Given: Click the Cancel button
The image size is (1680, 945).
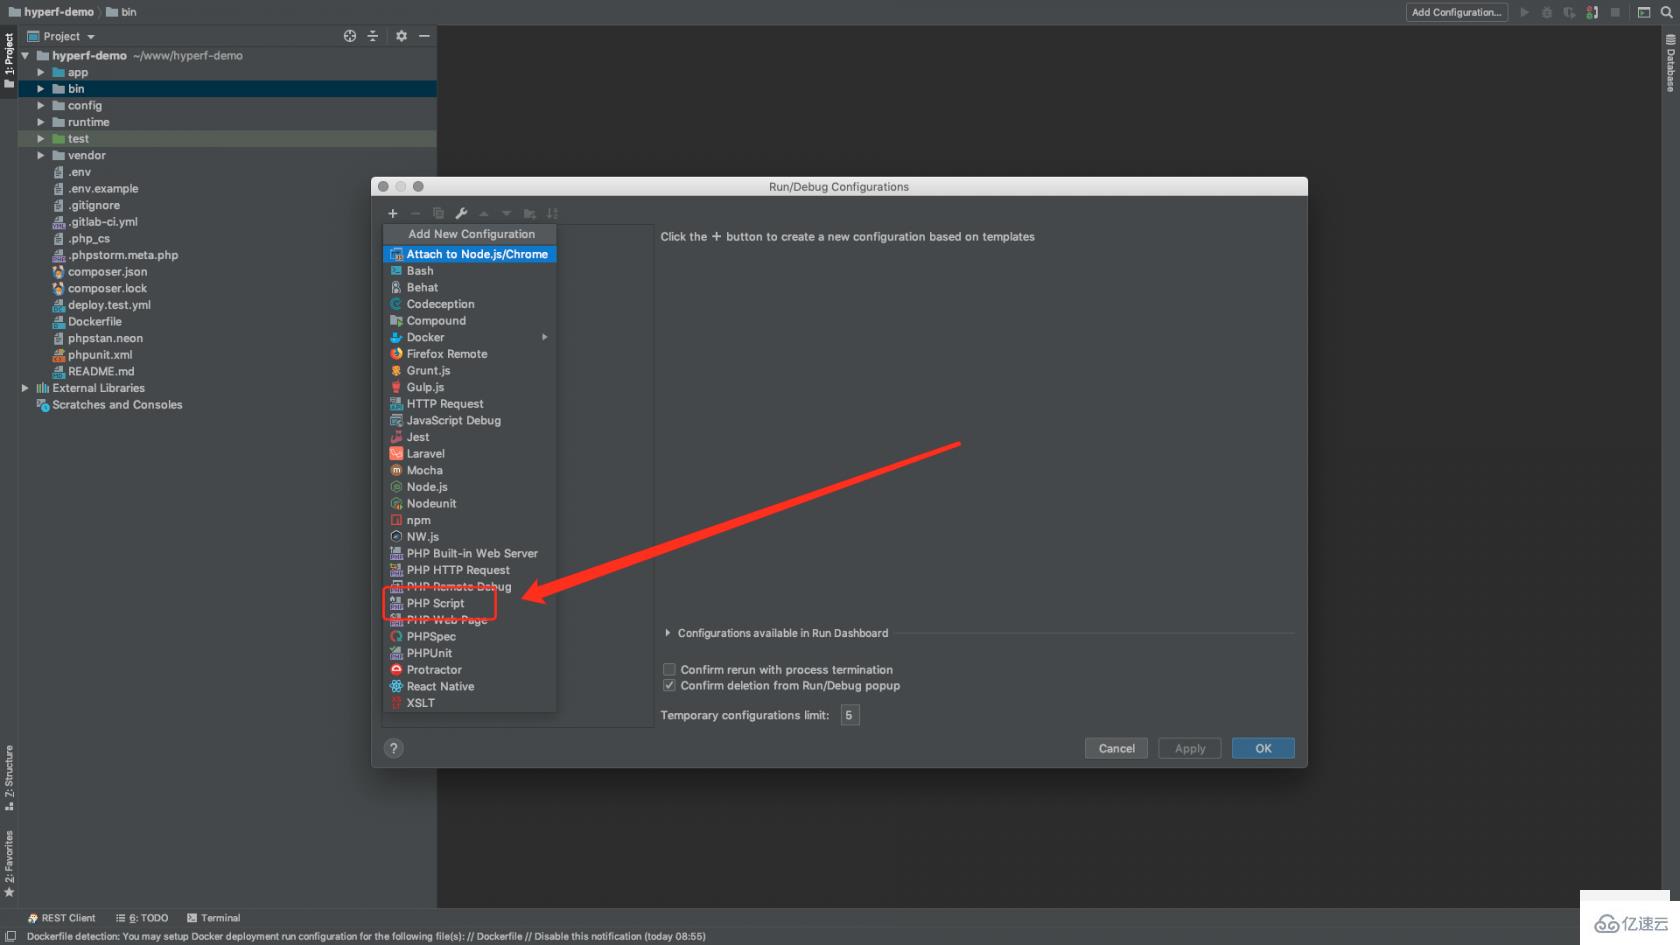Looking at the screenshot, I should click(1117, 748).
